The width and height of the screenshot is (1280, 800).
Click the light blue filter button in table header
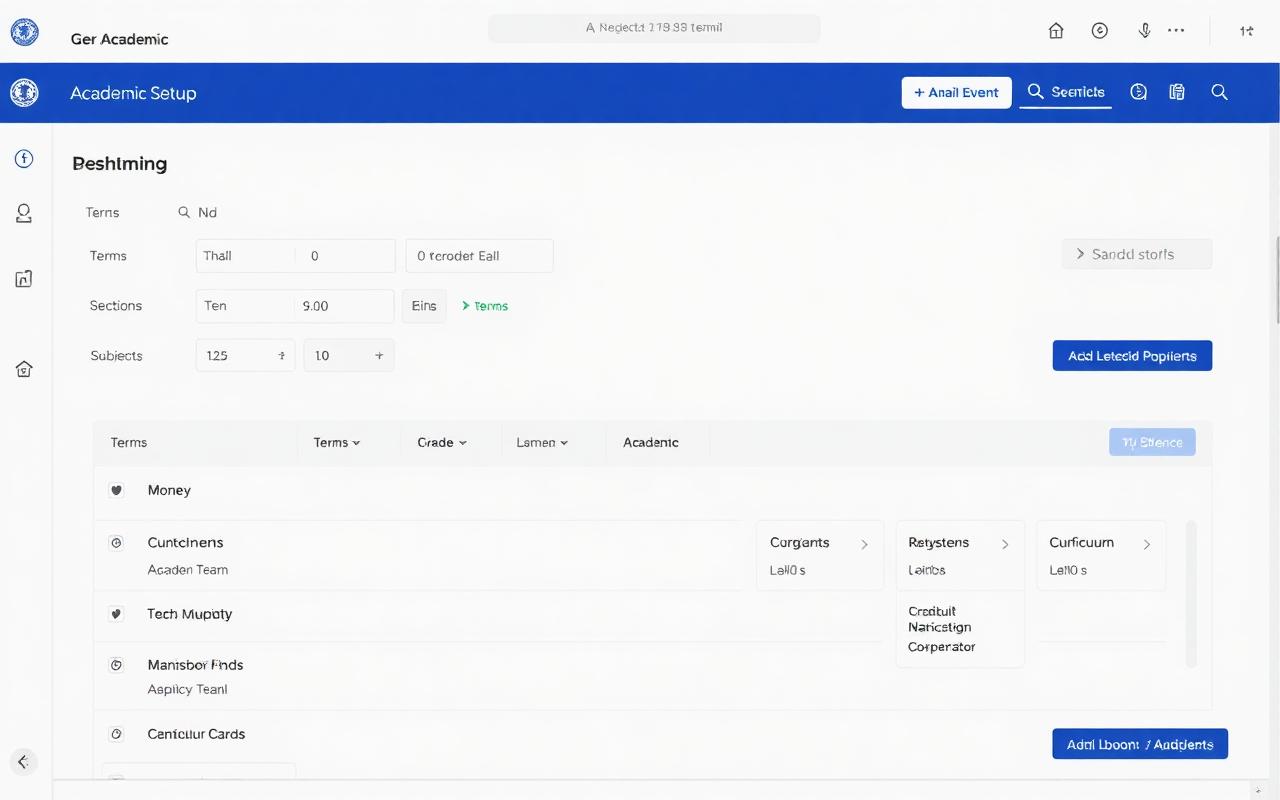coord(1152,442)
